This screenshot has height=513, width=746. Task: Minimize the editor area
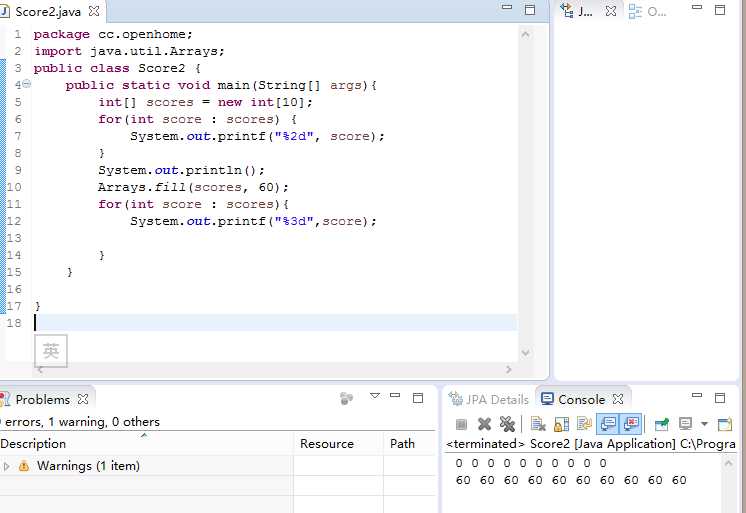[x=507, y=7]
